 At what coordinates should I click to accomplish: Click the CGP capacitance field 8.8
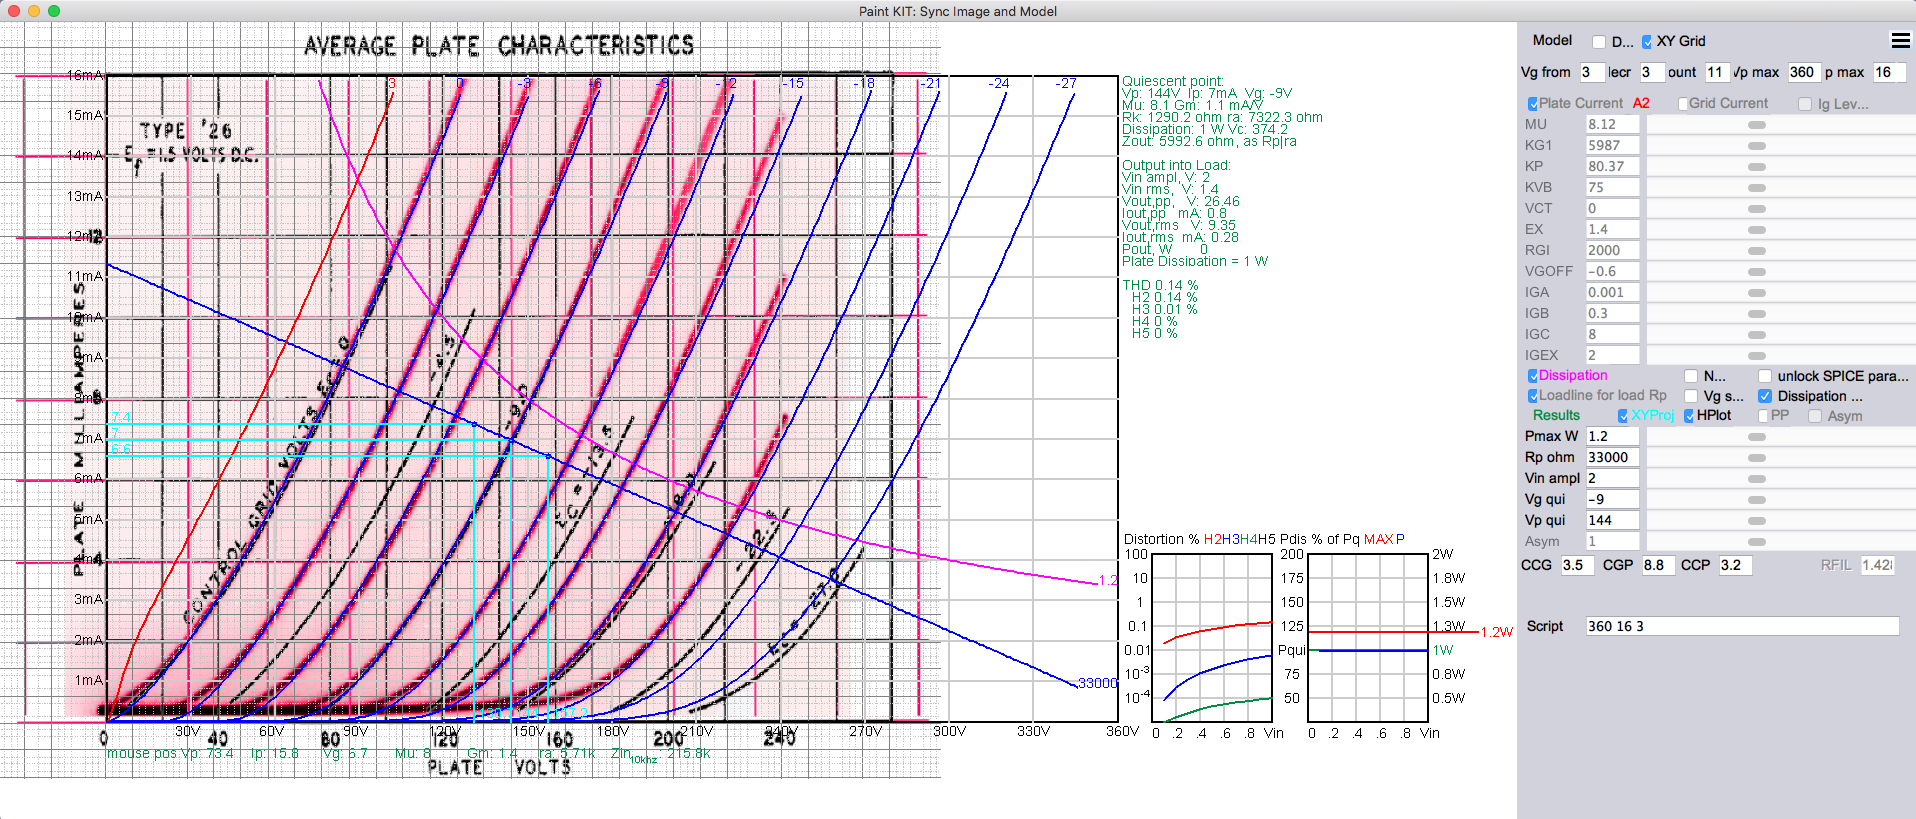tap(1658, 565)
